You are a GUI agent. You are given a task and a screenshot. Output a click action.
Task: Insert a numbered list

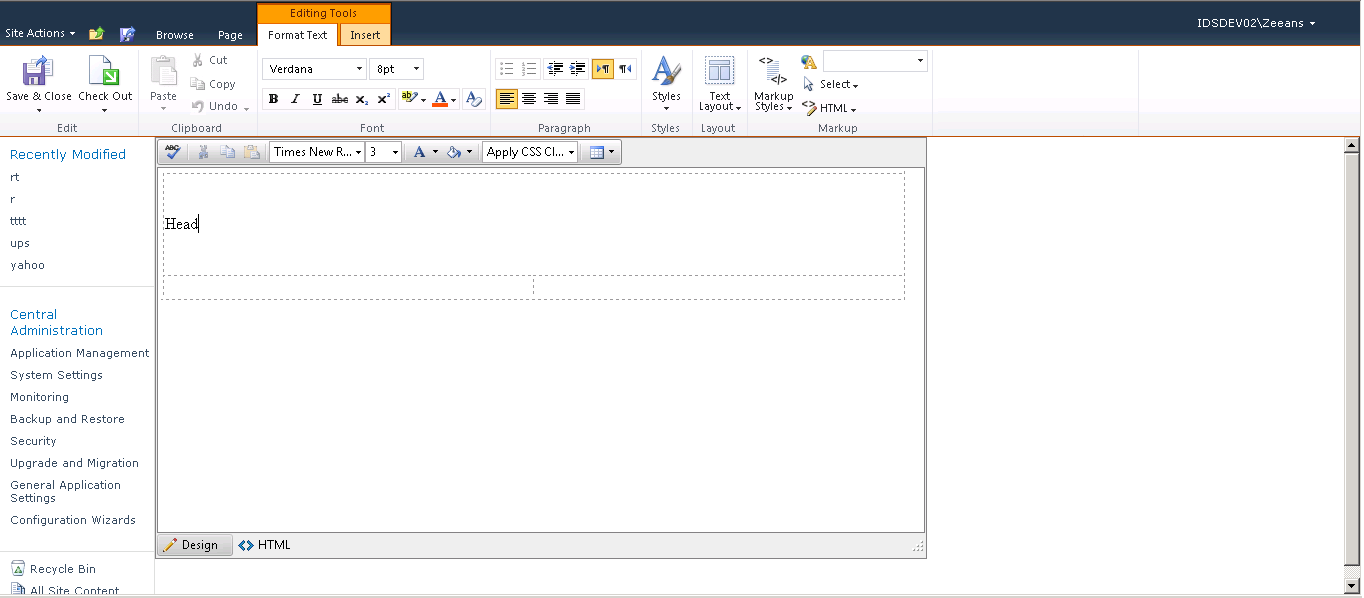coord(529,69)
